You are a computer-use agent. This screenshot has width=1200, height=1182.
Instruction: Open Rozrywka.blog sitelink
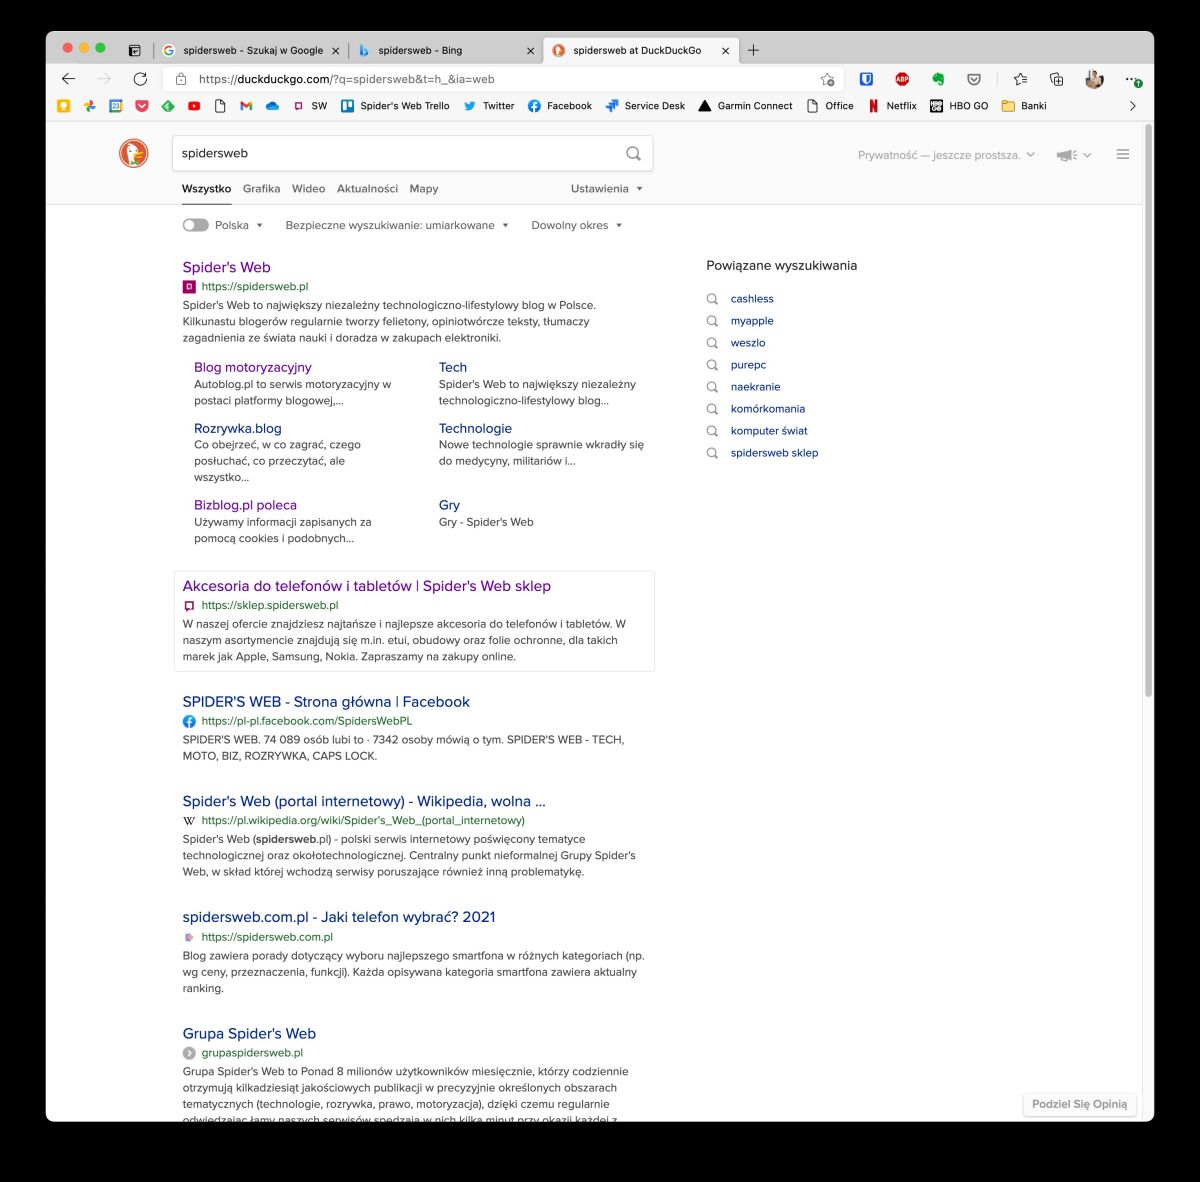pos(238,428)
